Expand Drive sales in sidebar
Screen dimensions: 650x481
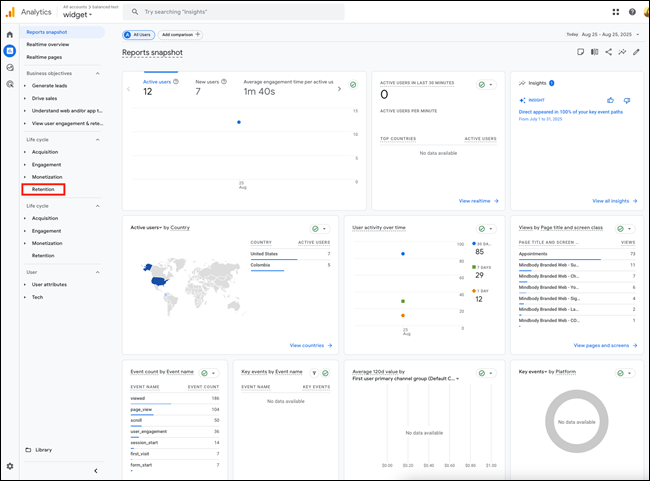[x=24, y=98]
